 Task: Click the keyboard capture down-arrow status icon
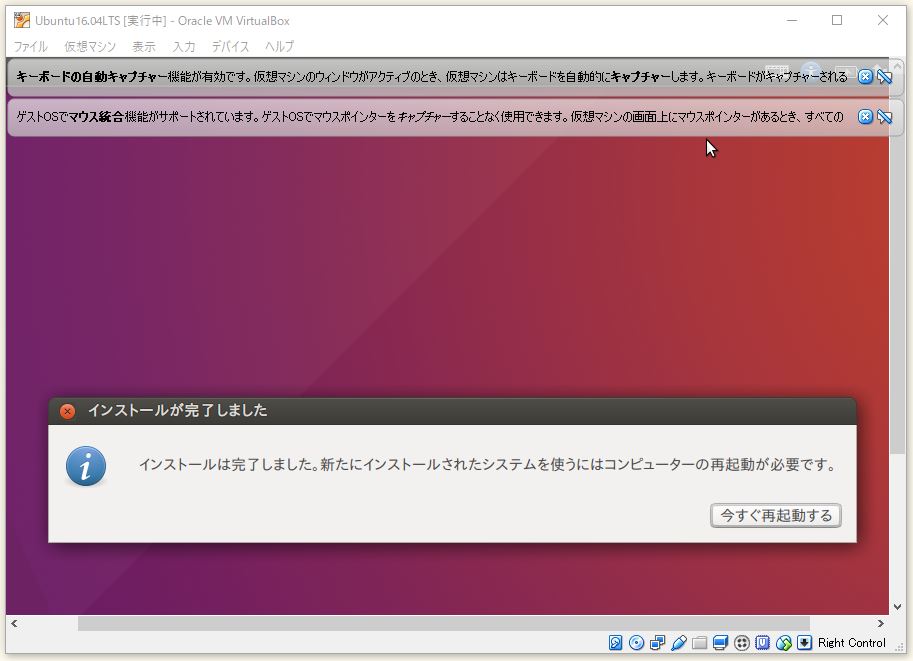click(805, 642)
